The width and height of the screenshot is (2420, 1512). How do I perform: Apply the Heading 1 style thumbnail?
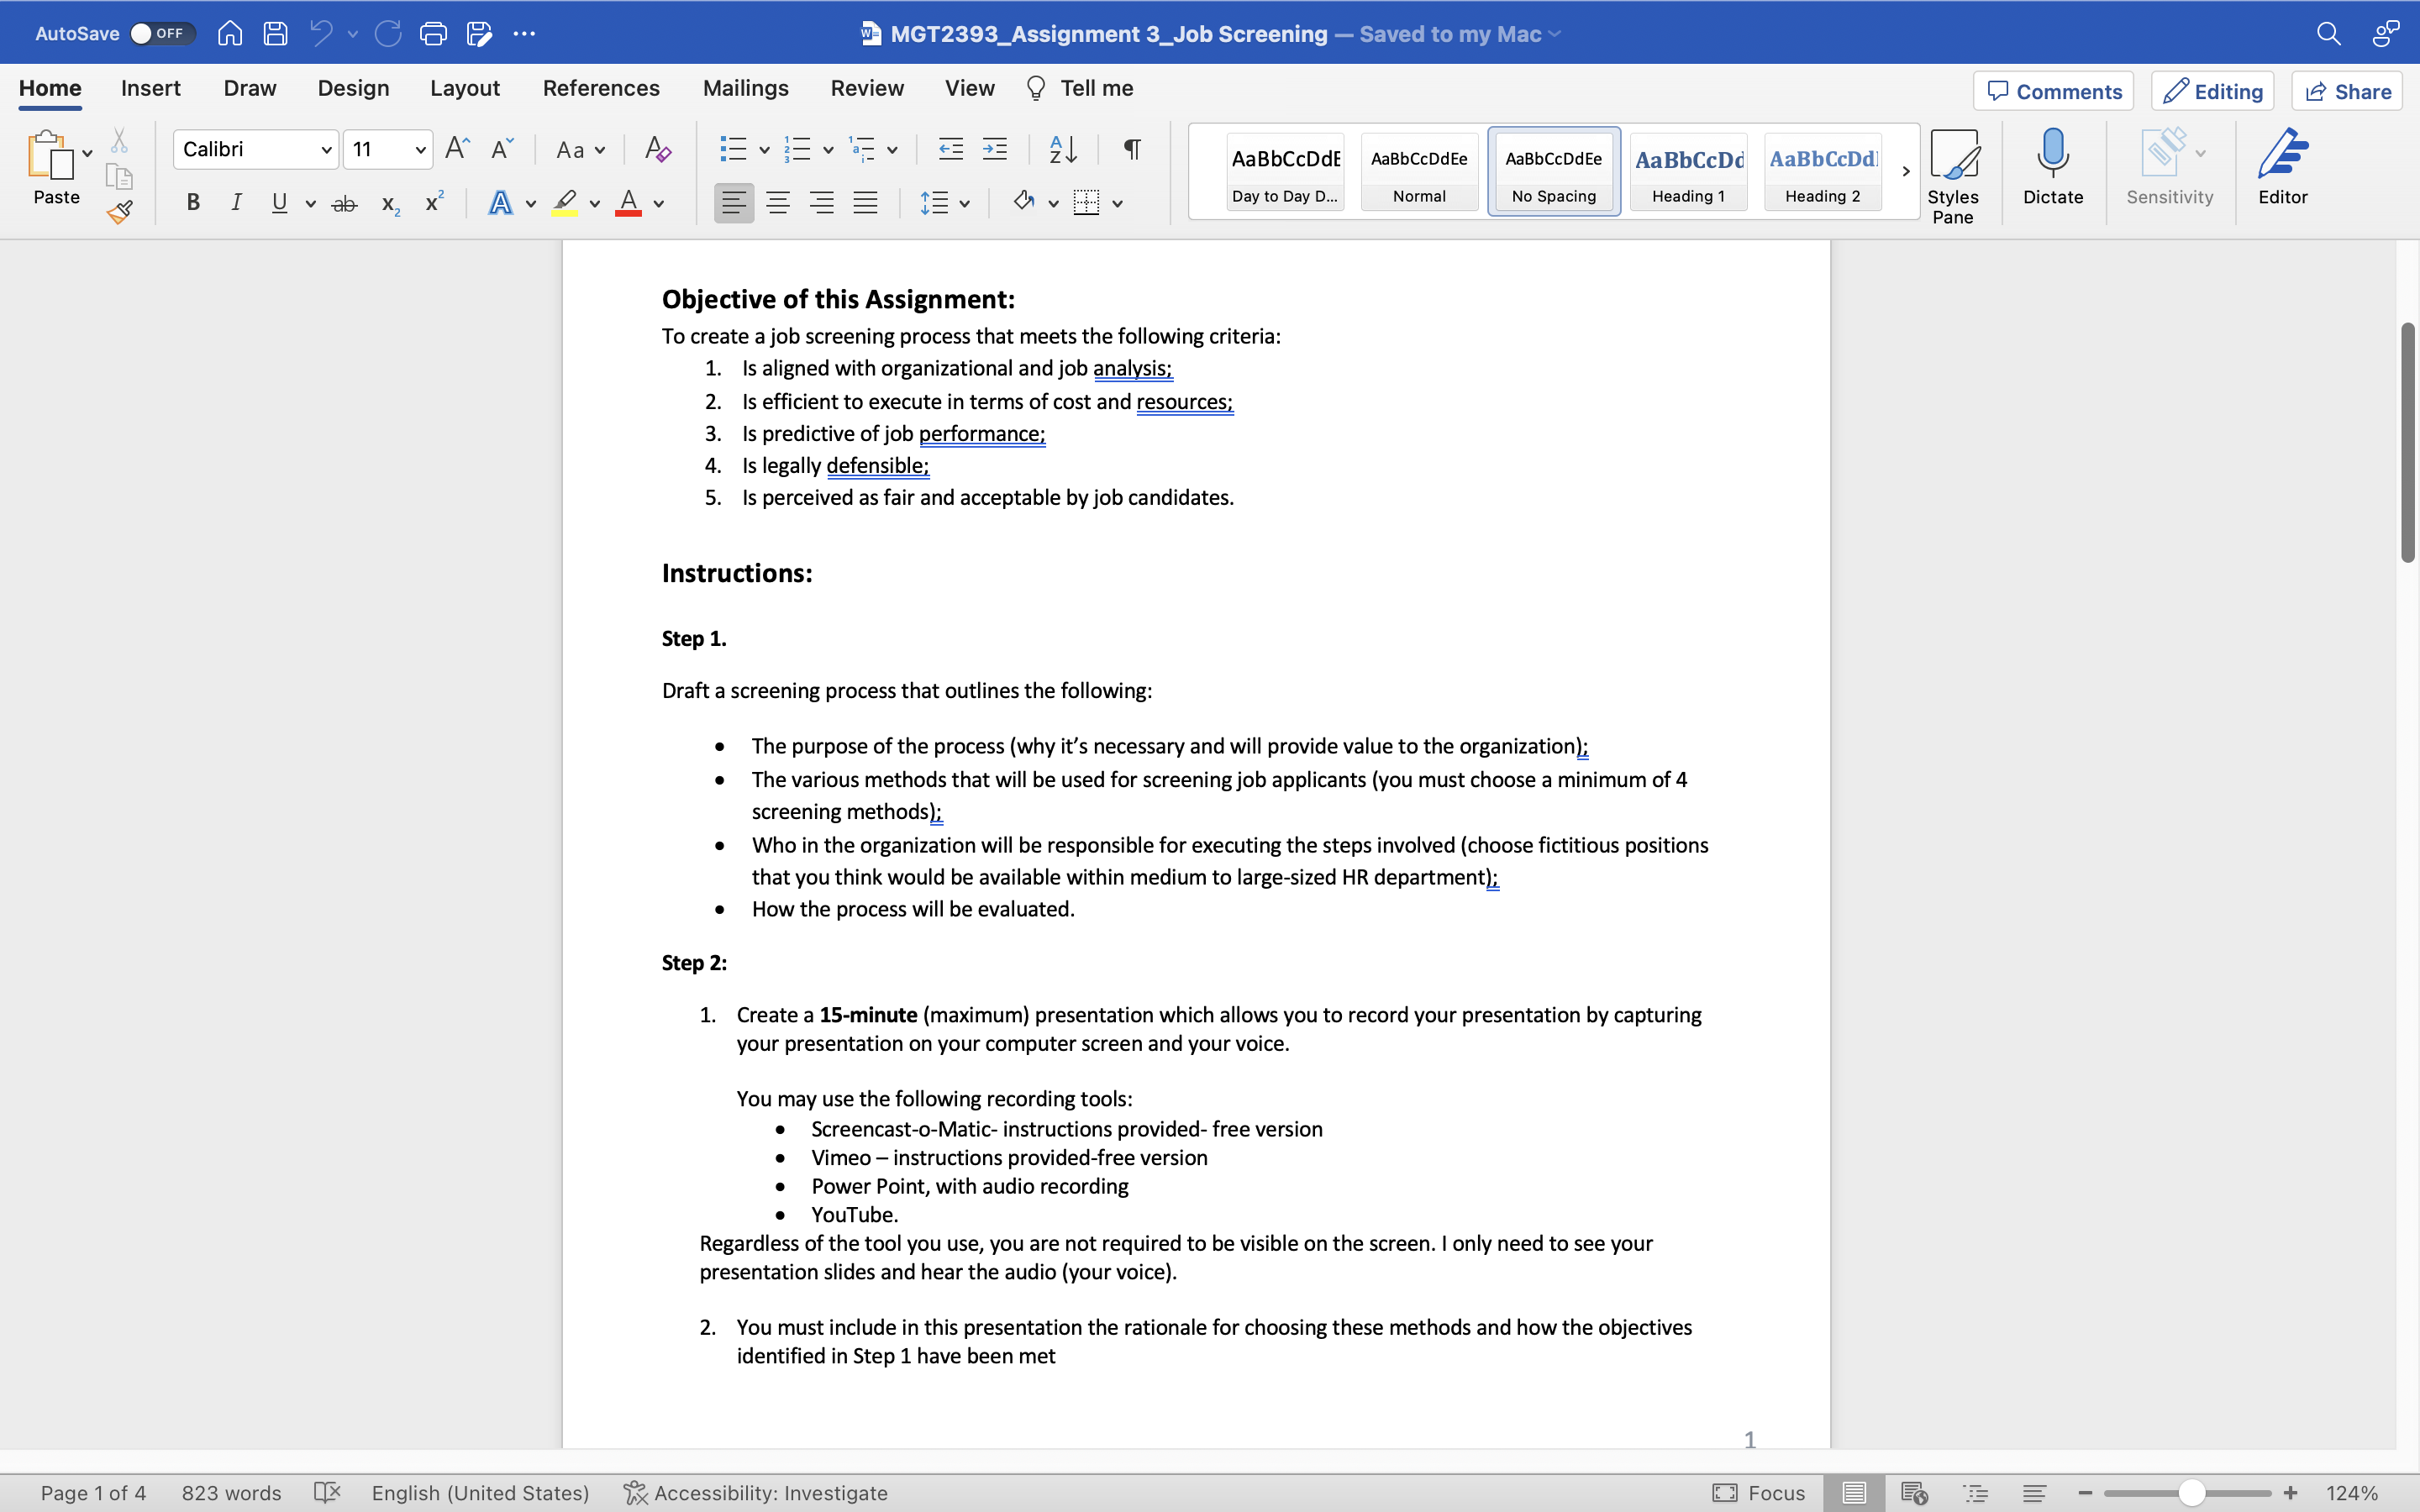pos(1688,171)
